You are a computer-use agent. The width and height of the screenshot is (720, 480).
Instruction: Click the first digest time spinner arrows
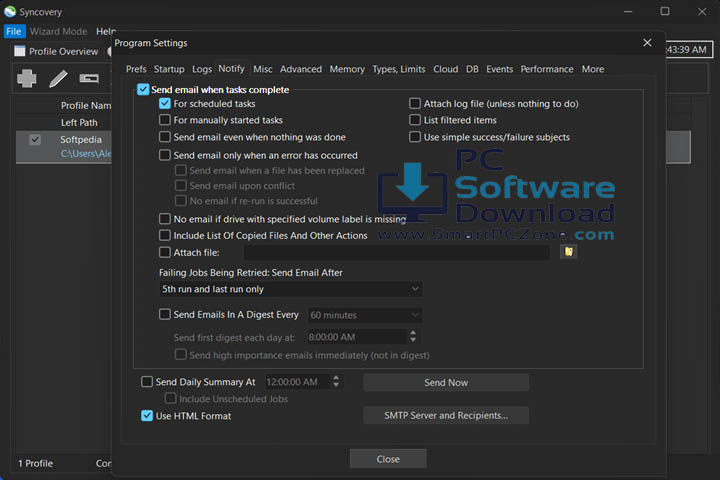(x=413, y=337)
